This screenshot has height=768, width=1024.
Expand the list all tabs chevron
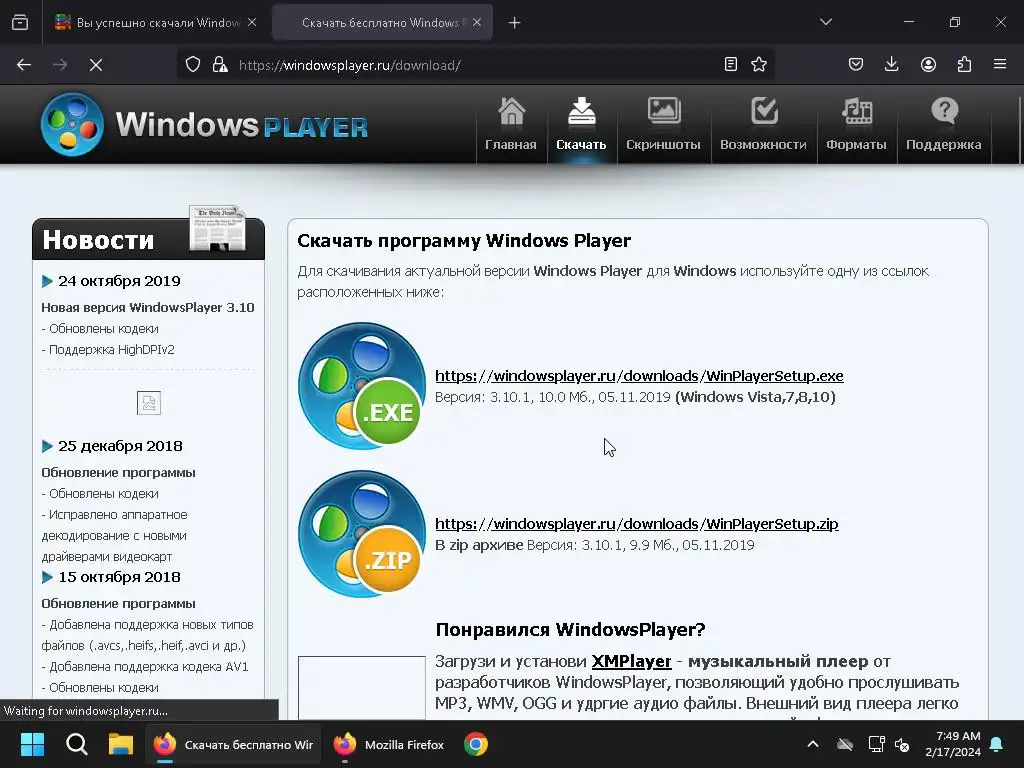click(826, 22)
